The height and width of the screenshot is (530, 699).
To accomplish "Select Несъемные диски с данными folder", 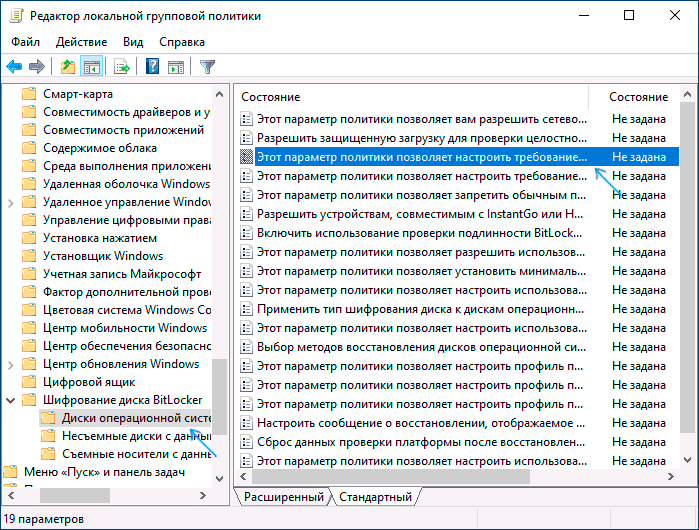I will pos(126,436).
